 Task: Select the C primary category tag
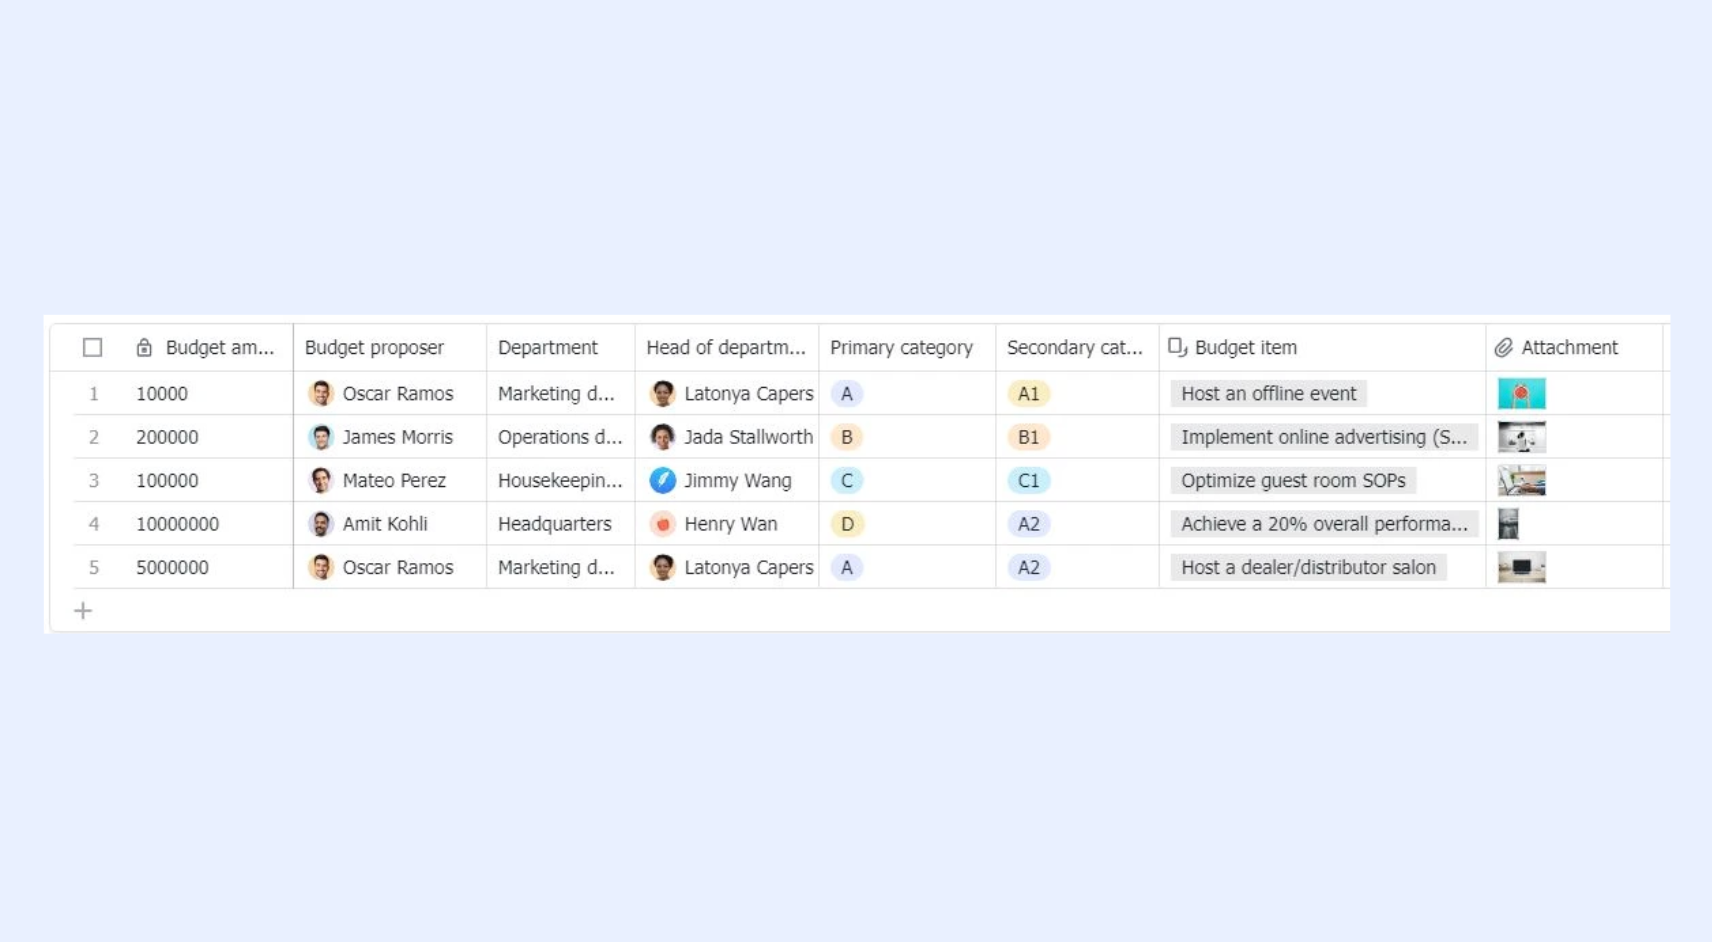(847, 480)
